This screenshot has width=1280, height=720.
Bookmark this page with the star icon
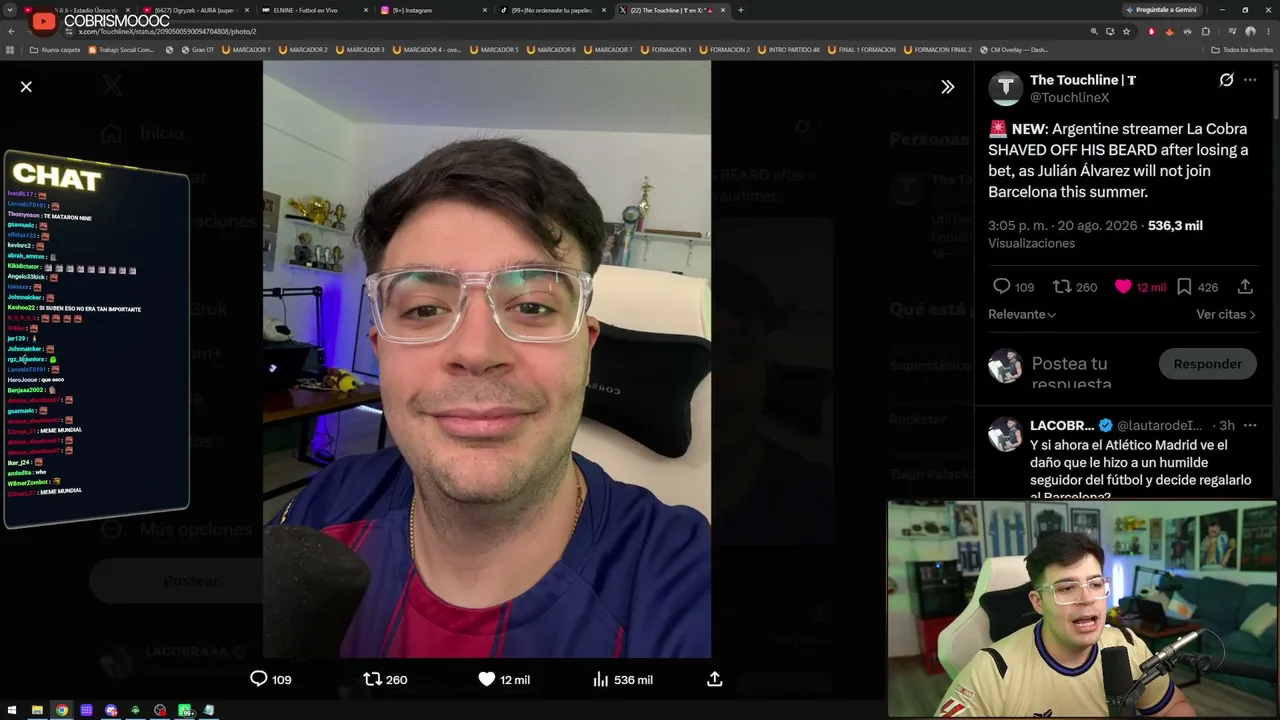pos(1127,31)
